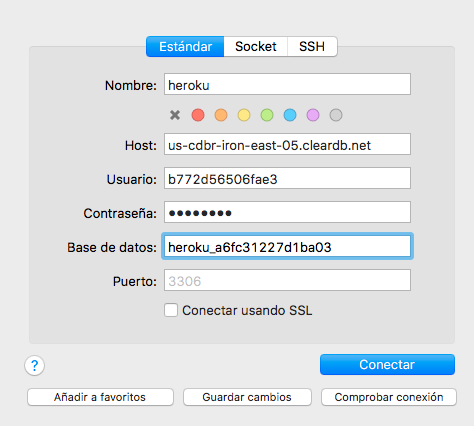Clear the color label with the X icon
Viewport: 474px width, 426px height.
click(175, 115)
